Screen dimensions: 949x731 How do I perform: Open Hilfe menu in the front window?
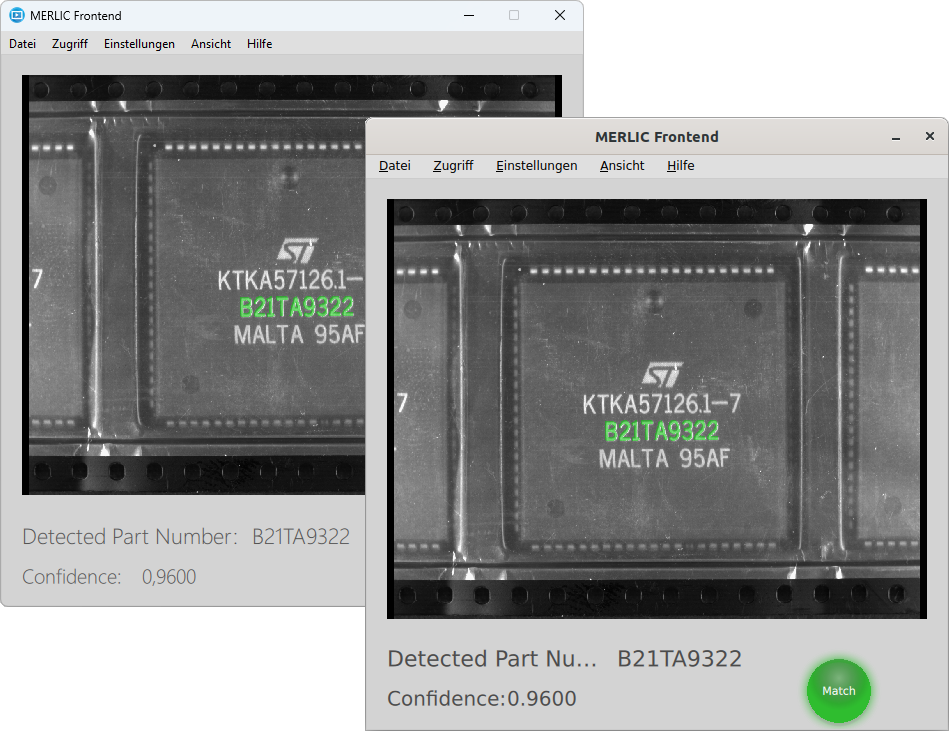click(x=680, y=166)
